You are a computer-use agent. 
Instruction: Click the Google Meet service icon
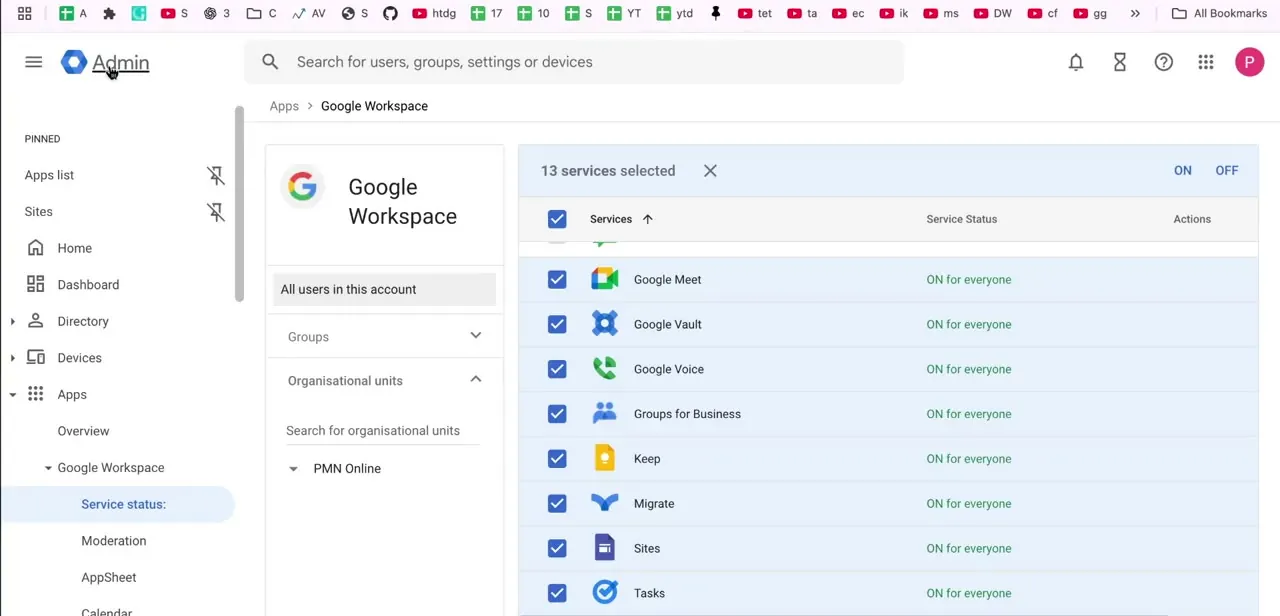pos(605,279)
